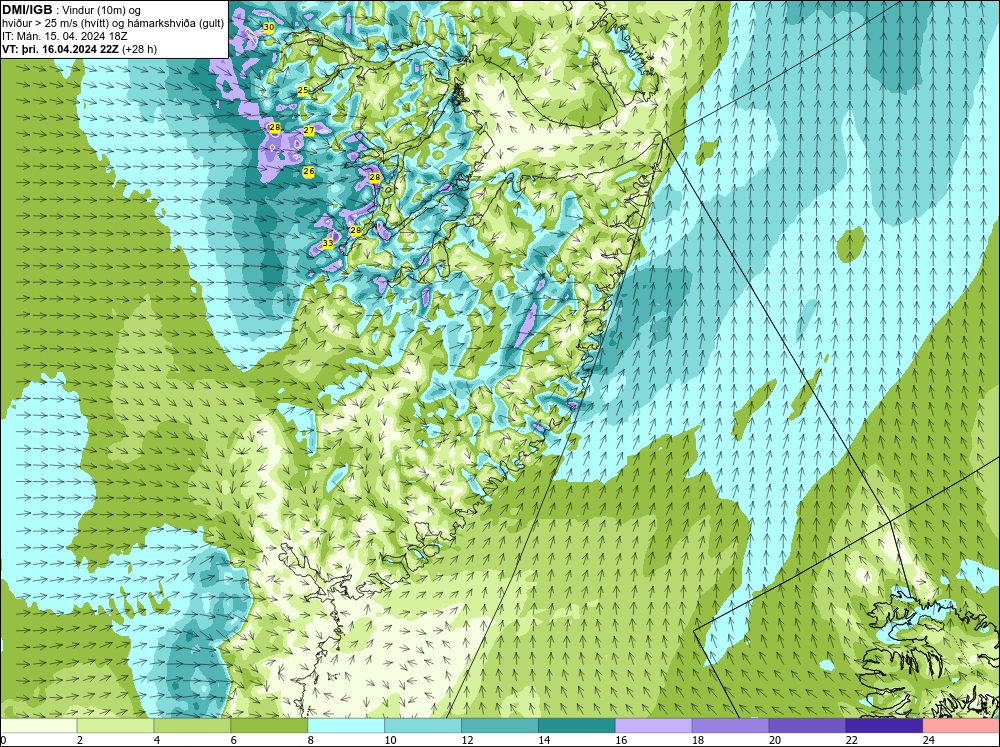Image resolution: width=1000 pixels, height=747 pixels.
Task: Click the pale cream 0–2 m/s legend swatch
Action: (x=39, y=725)
